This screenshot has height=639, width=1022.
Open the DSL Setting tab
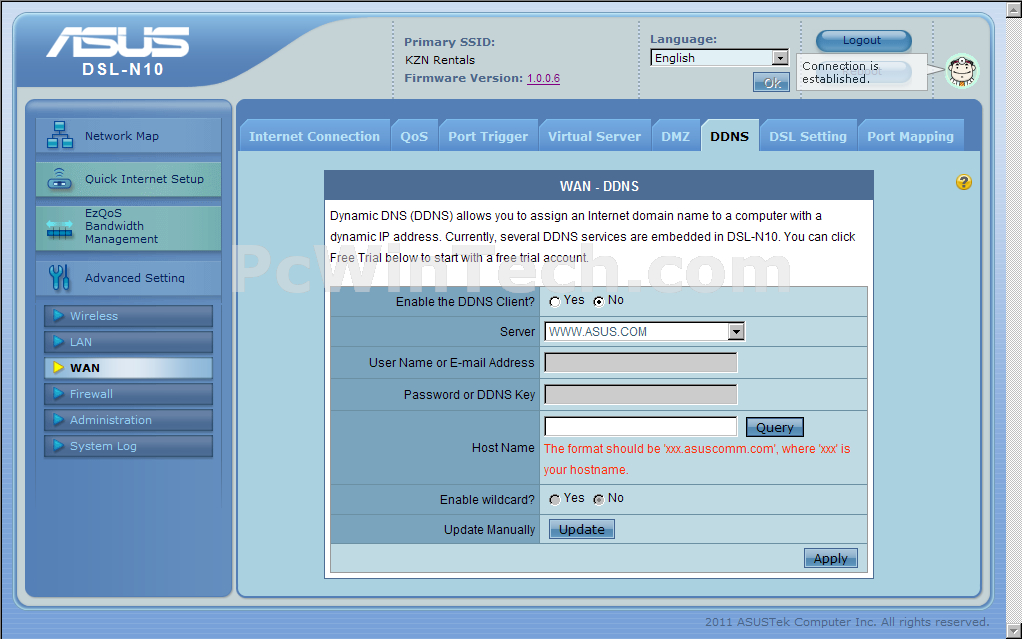coord(808,136)
